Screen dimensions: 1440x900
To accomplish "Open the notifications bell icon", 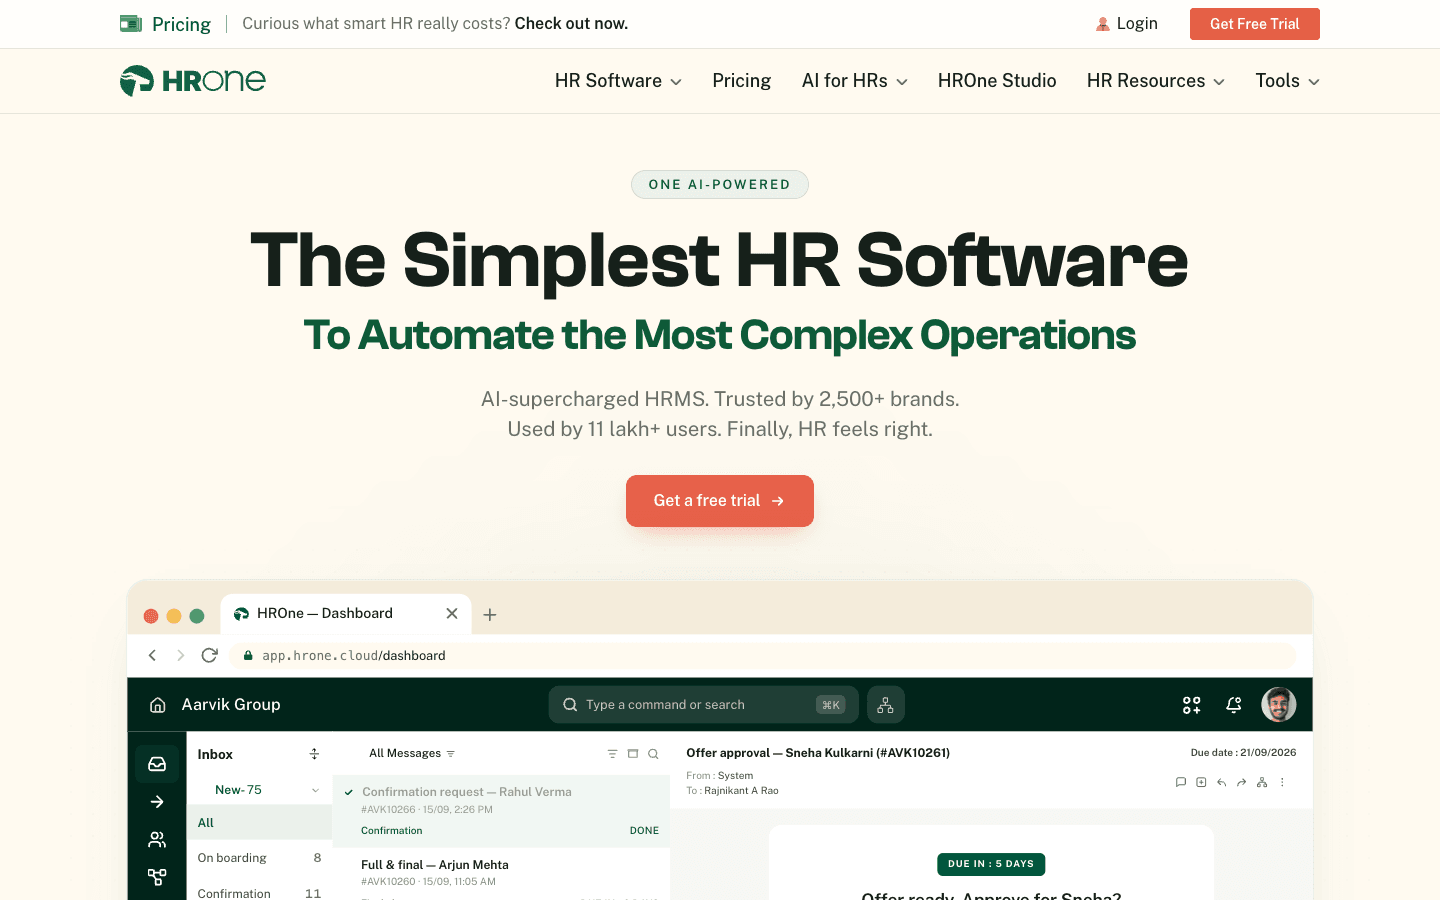I will [x=1234, y=705].
